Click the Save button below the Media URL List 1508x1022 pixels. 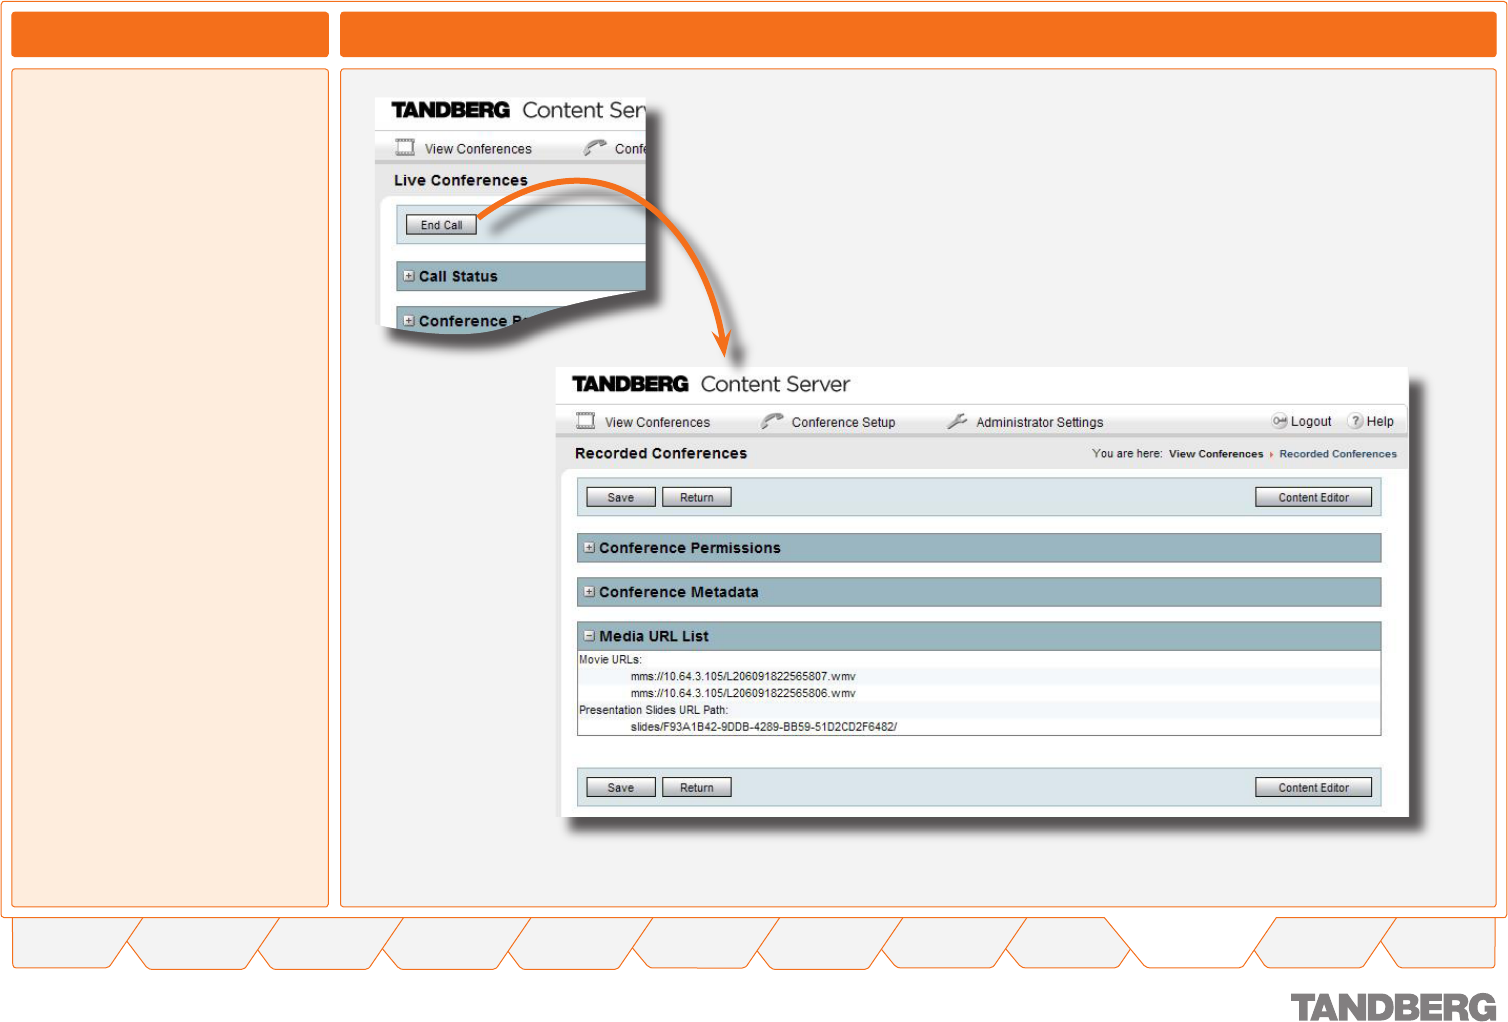(x=621, y=787)
